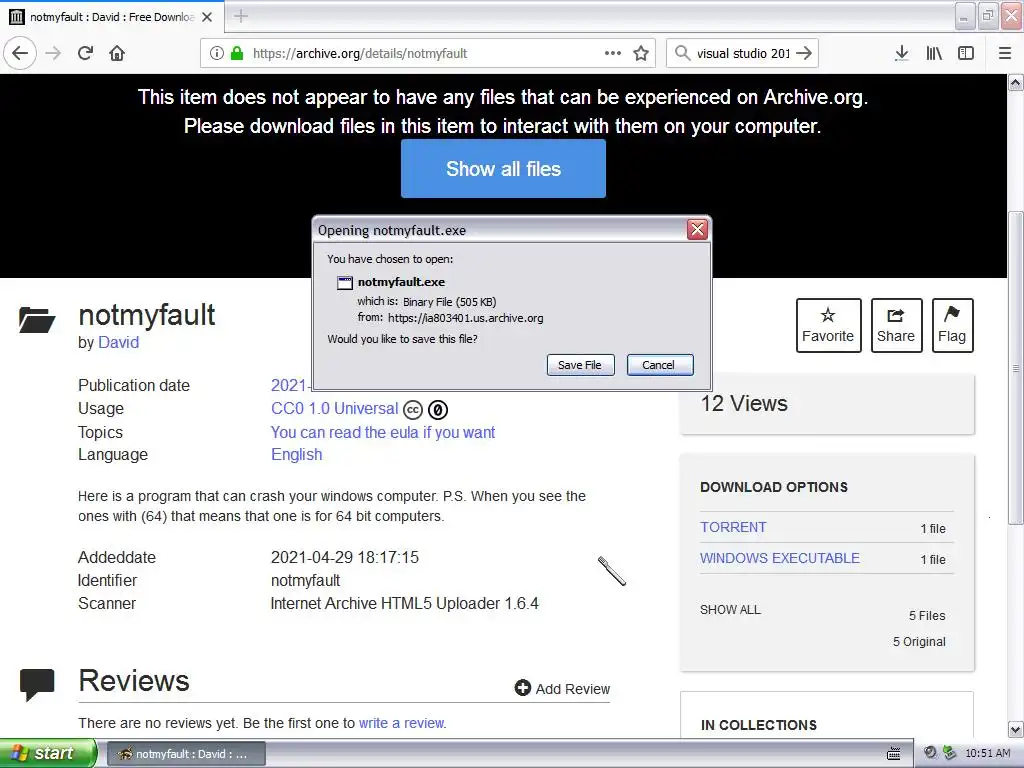Click the scrollbar down arrow

(x=1016, y=729)
